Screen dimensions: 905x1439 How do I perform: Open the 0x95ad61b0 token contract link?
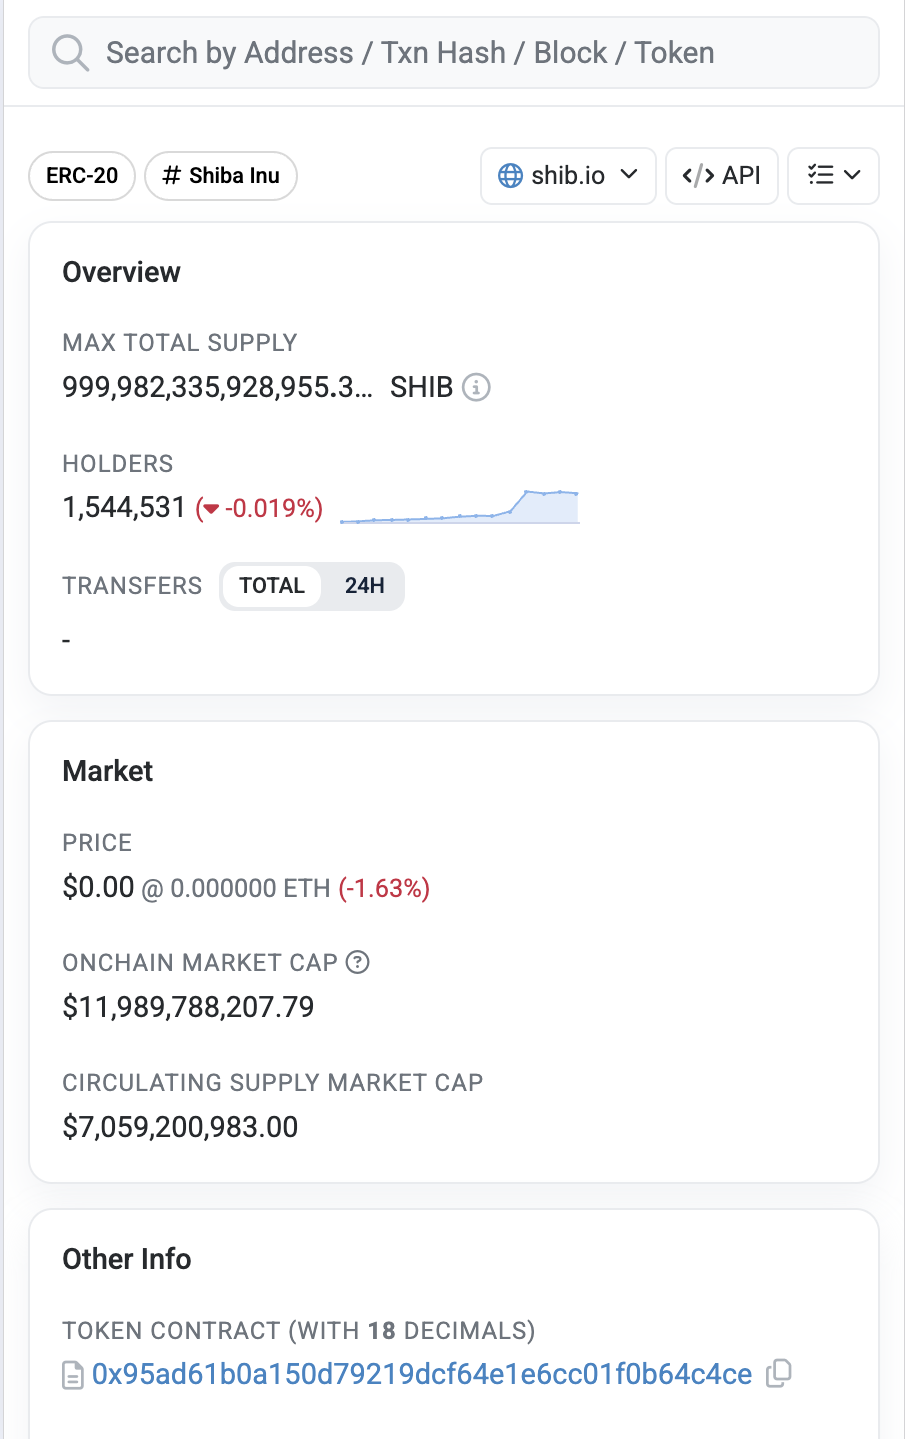tap(421, 1374)
